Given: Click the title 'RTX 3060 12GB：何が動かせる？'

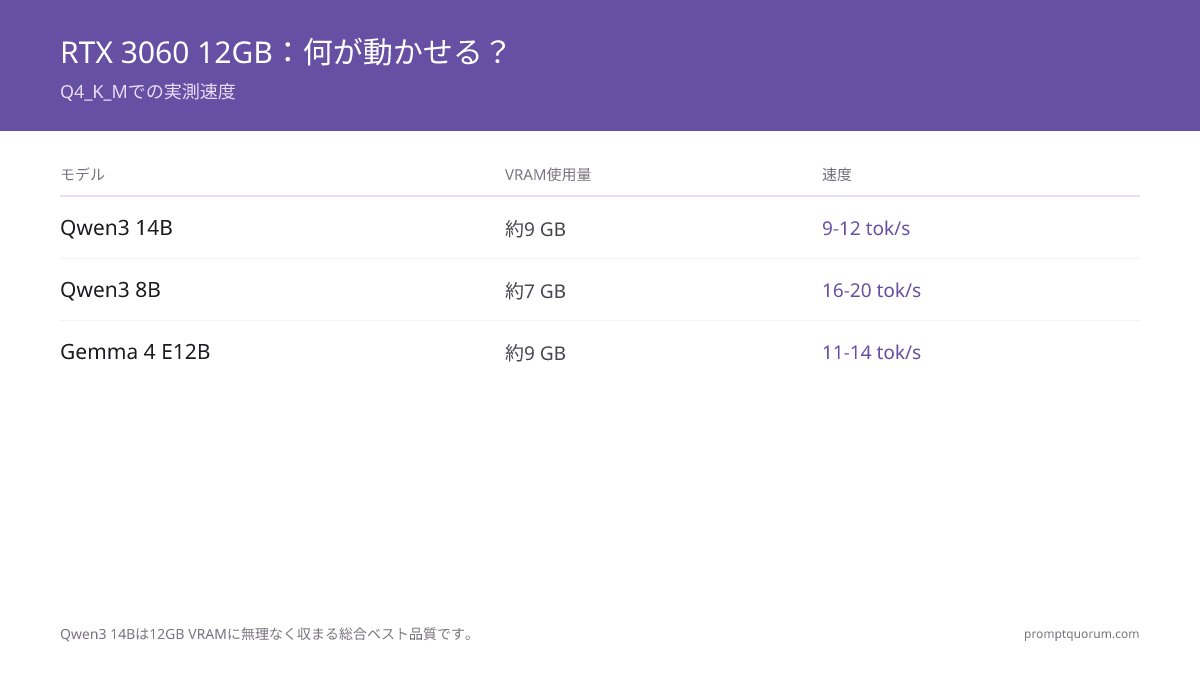Looking at the screenshot, I should (285, 52).
